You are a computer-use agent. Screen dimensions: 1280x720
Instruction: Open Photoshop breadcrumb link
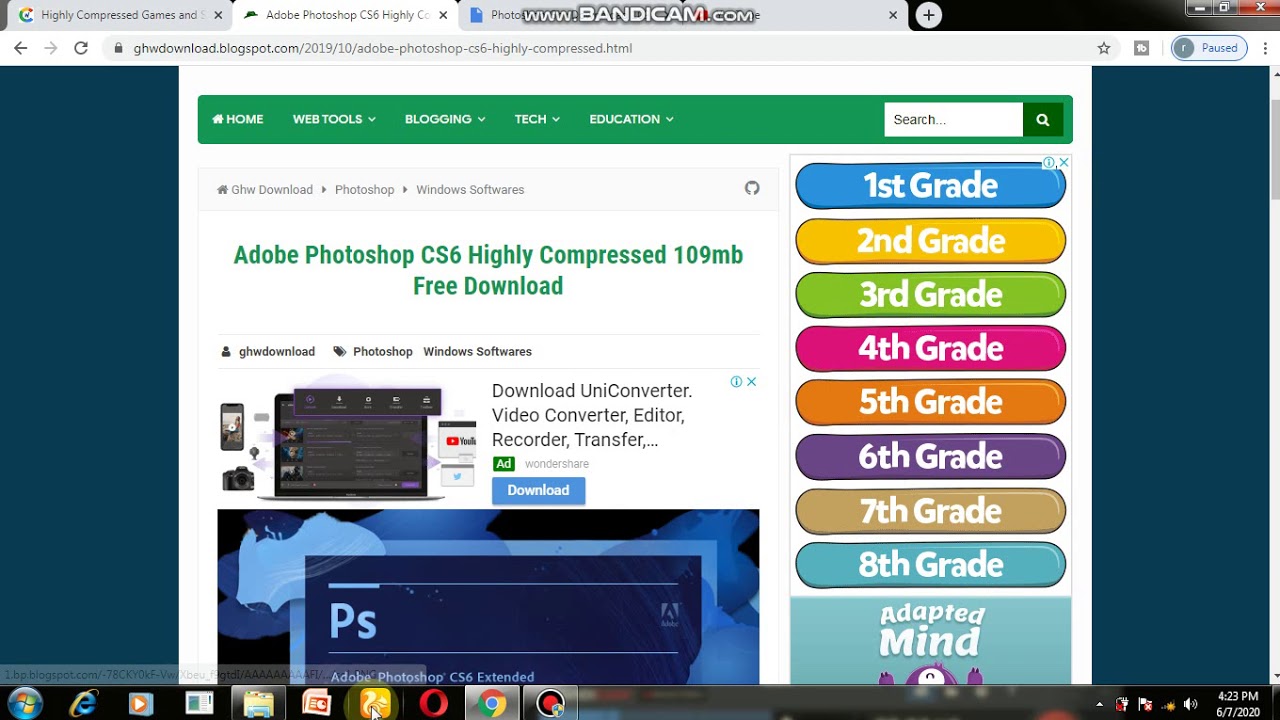pyautogui.click(x=364, y=189)
